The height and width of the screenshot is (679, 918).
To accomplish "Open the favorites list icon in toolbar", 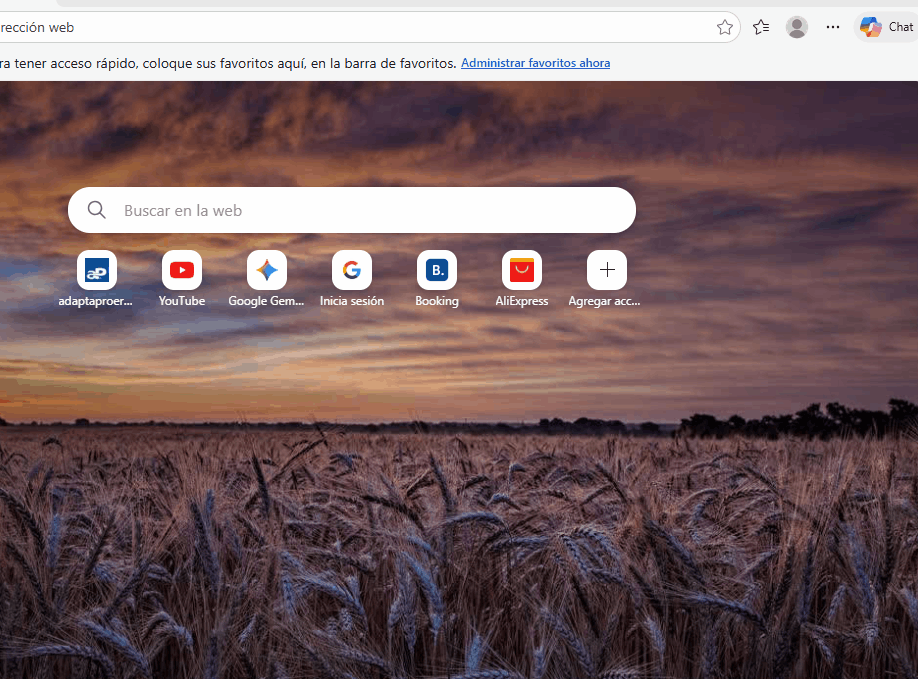I will point(761,28).
